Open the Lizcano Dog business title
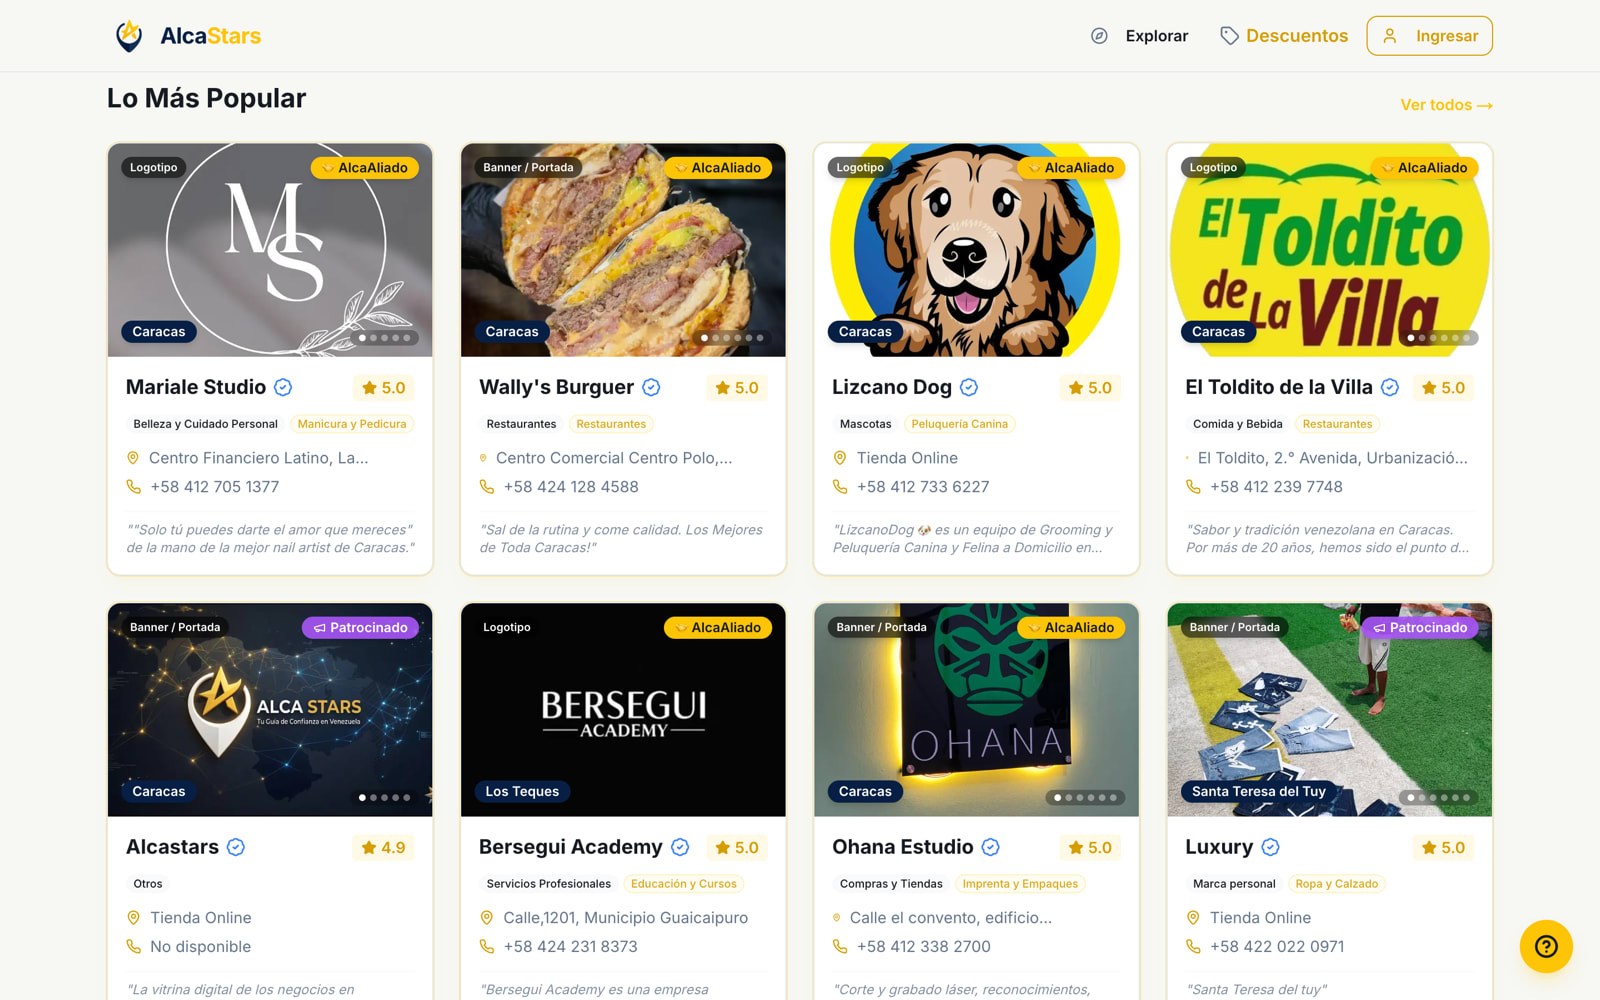1600x1000 pixels. coord(892,387)
